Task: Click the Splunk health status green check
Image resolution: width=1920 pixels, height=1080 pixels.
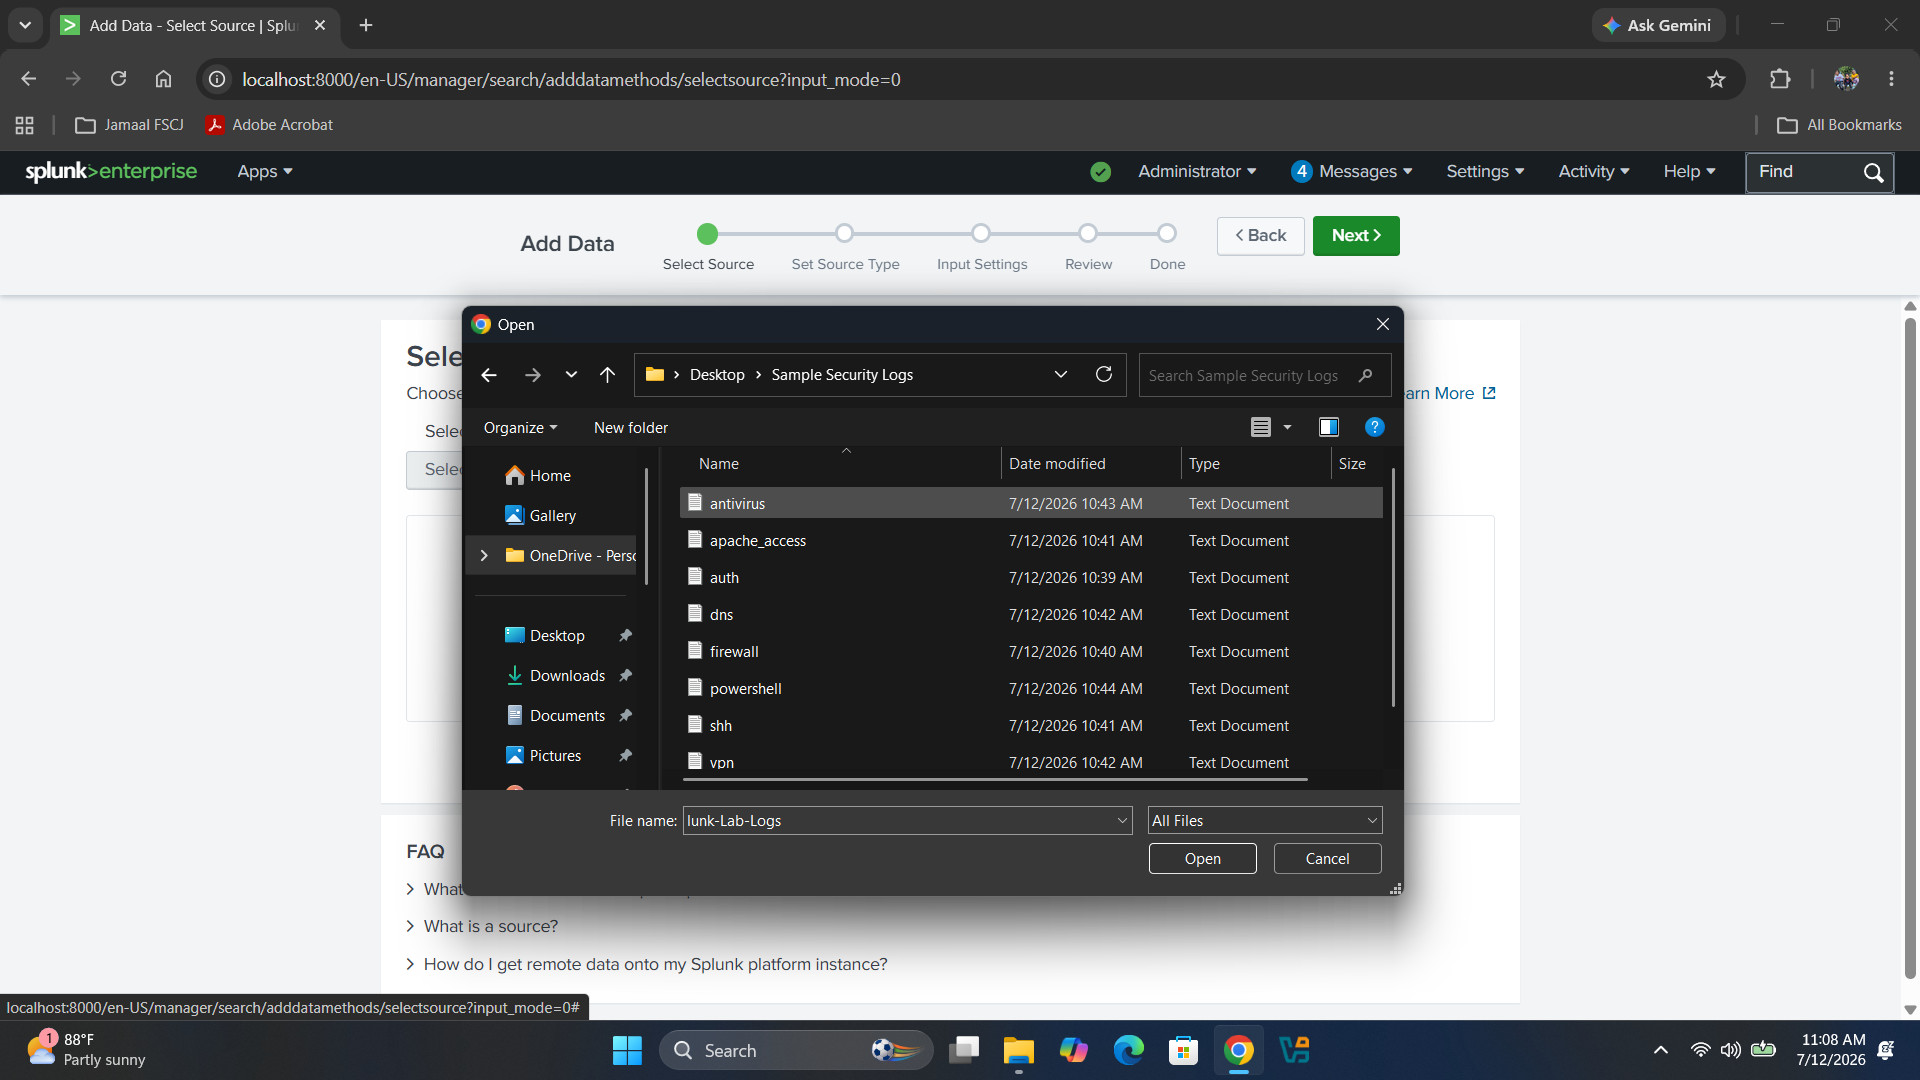Action: (1100, 172)
